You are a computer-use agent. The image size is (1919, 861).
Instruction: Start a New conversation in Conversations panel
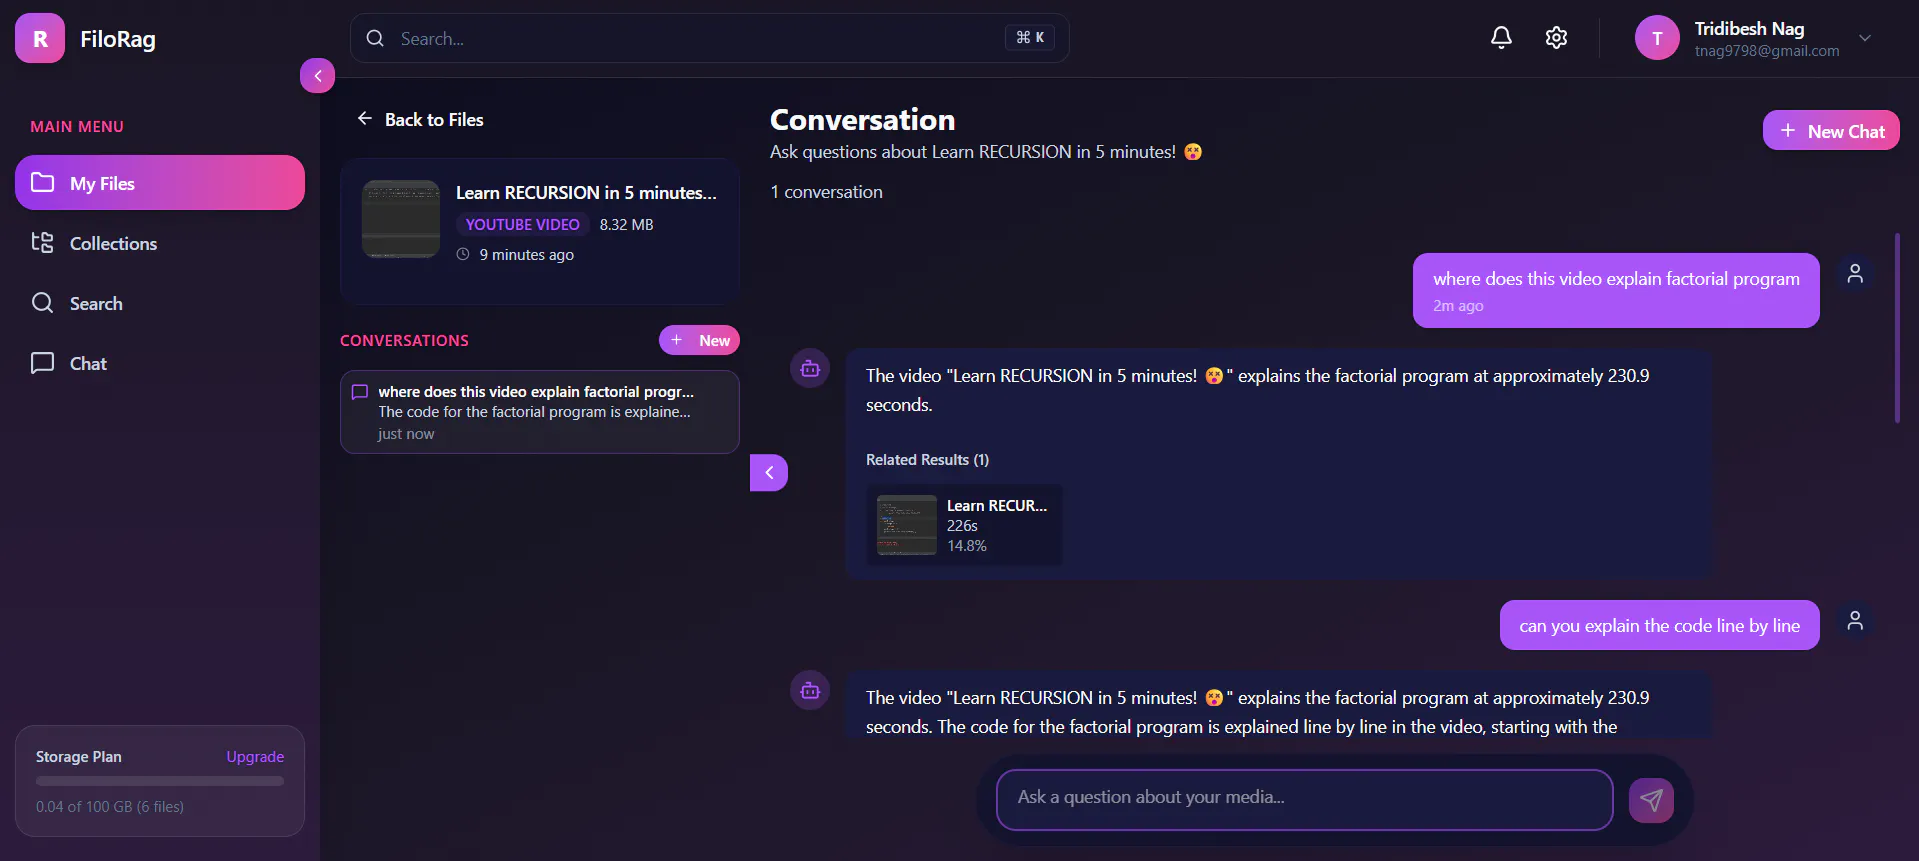point(699,340)
